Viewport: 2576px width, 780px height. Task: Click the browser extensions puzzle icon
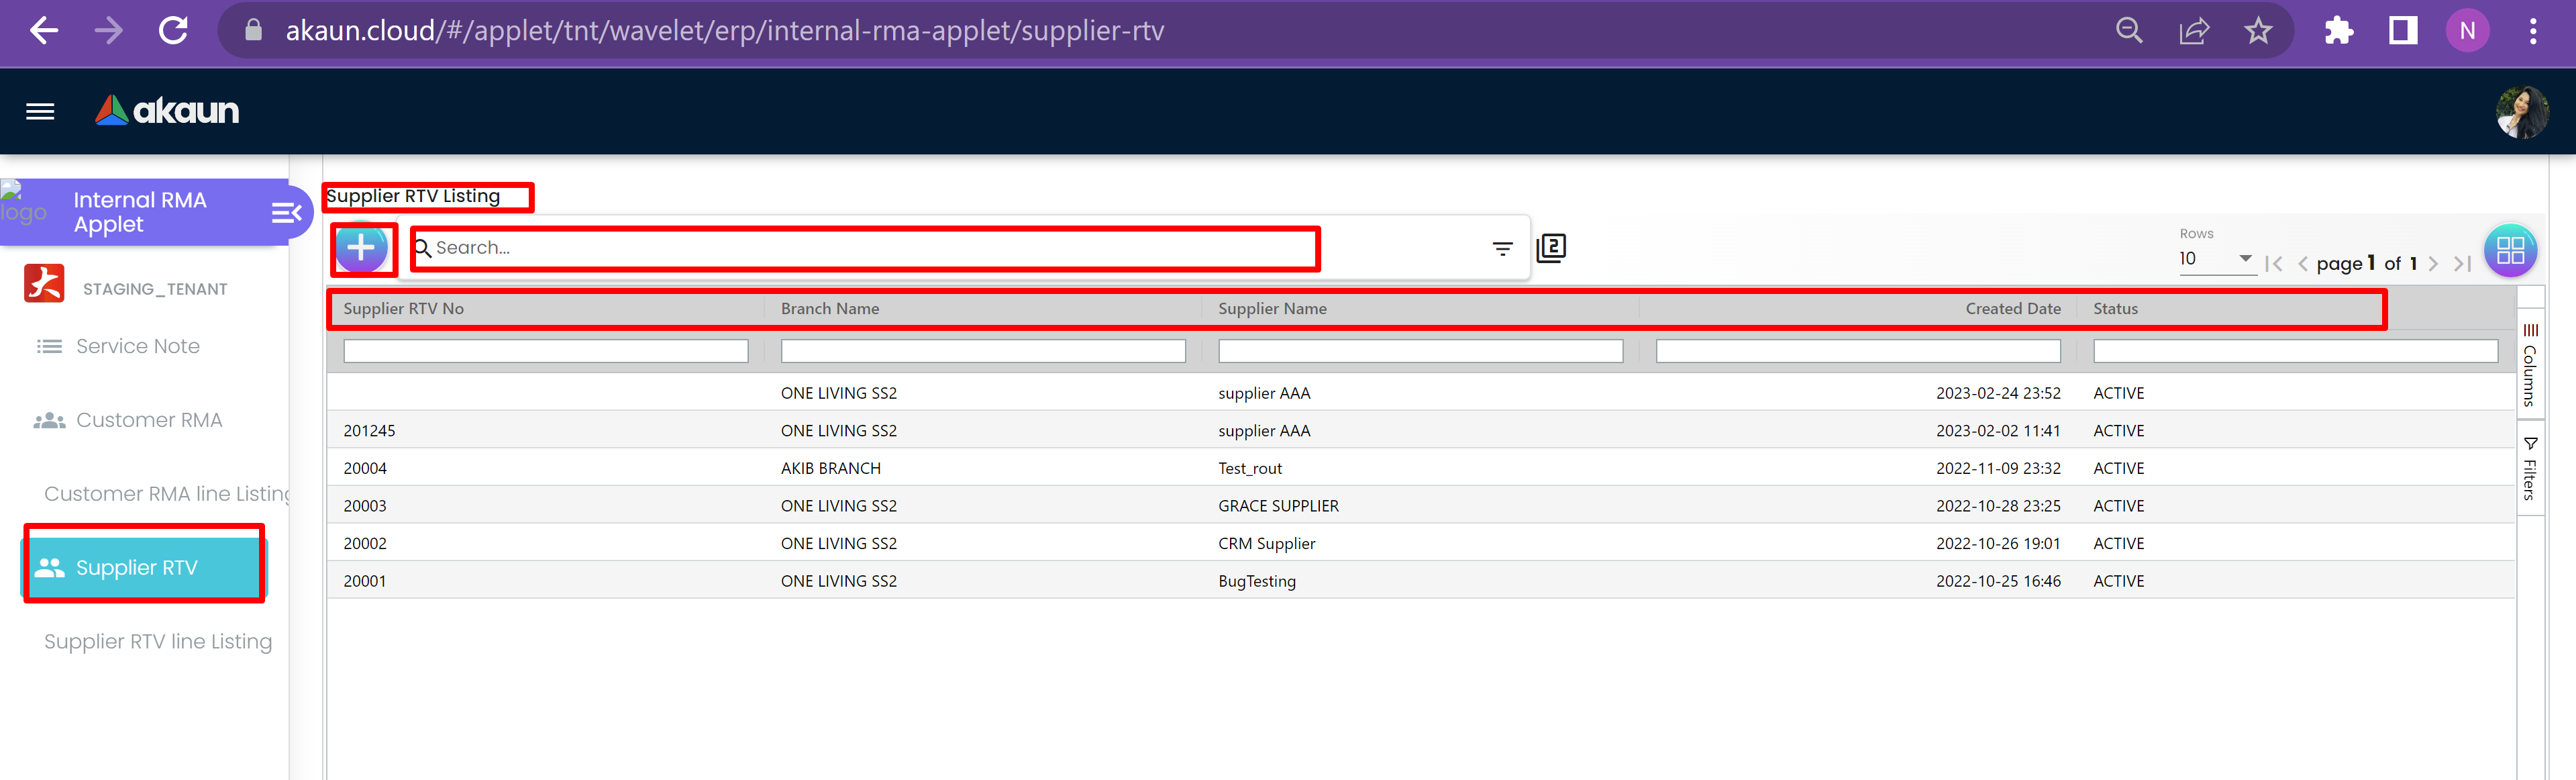click(x=2339, y=31)
